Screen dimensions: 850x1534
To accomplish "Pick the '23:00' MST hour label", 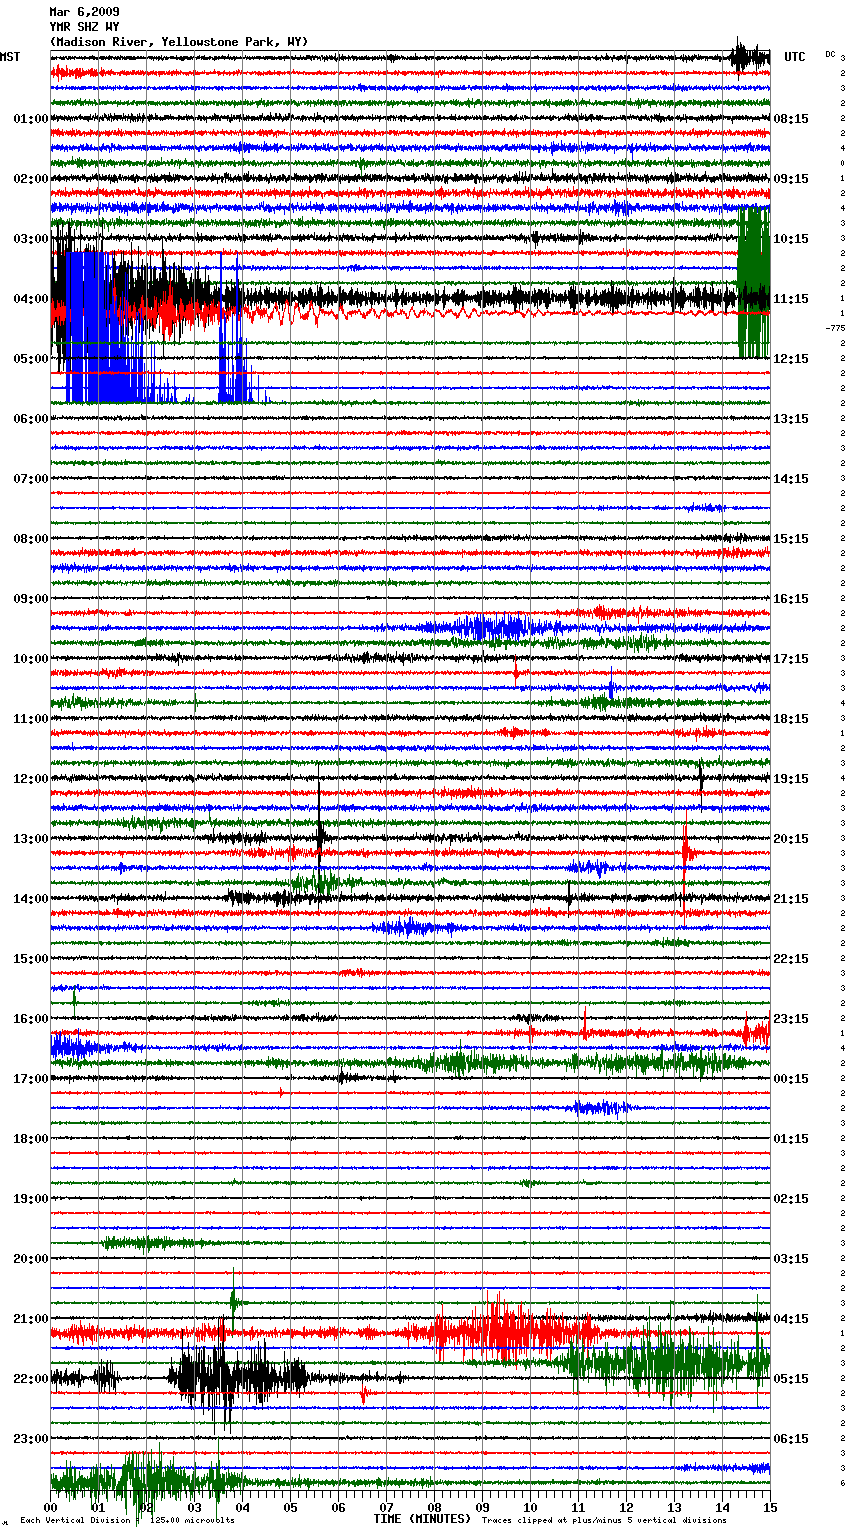I will coord(30,1439).
